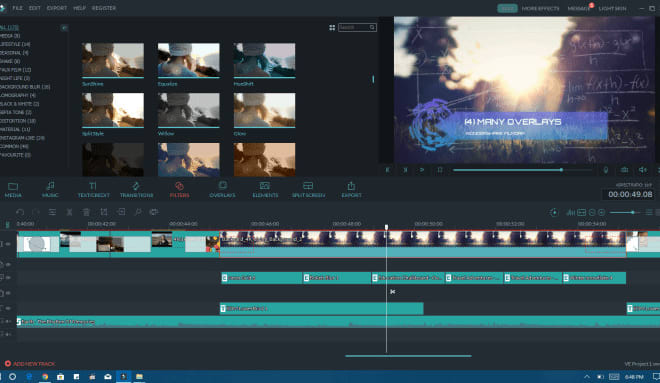Toggle visibility of the text track
Viewport: 660px width, 383px height.
8,308
